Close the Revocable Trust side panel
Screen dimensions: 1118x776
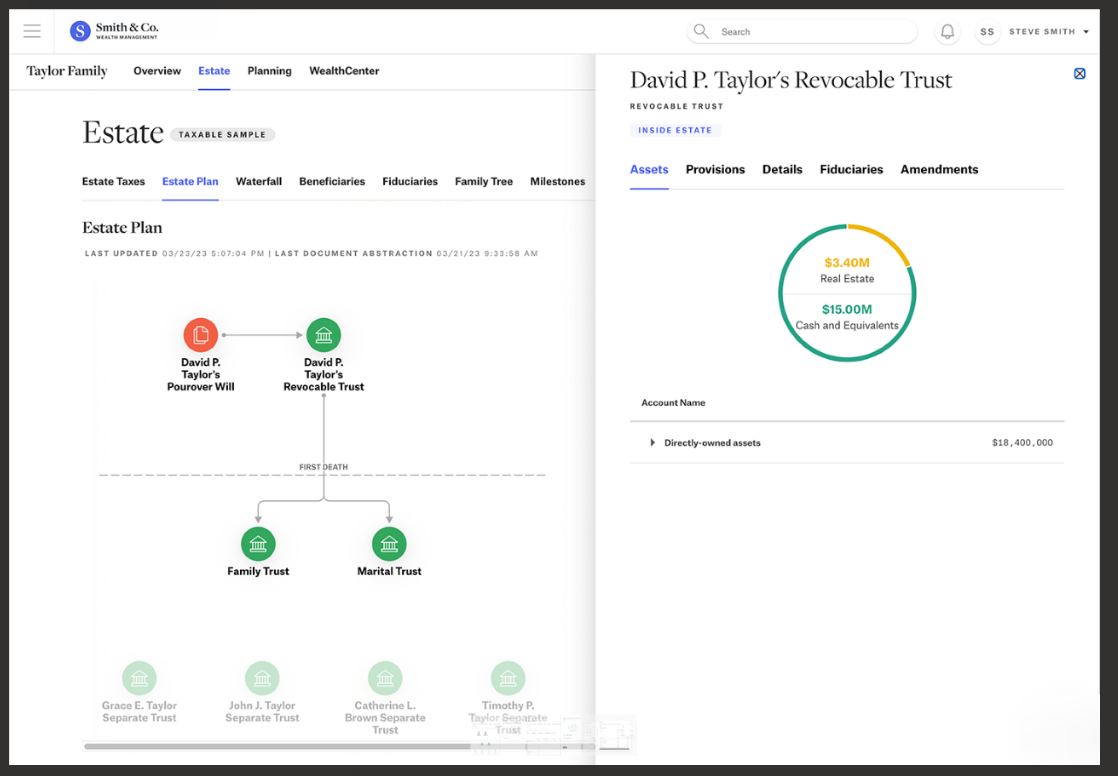[1079, 73]
